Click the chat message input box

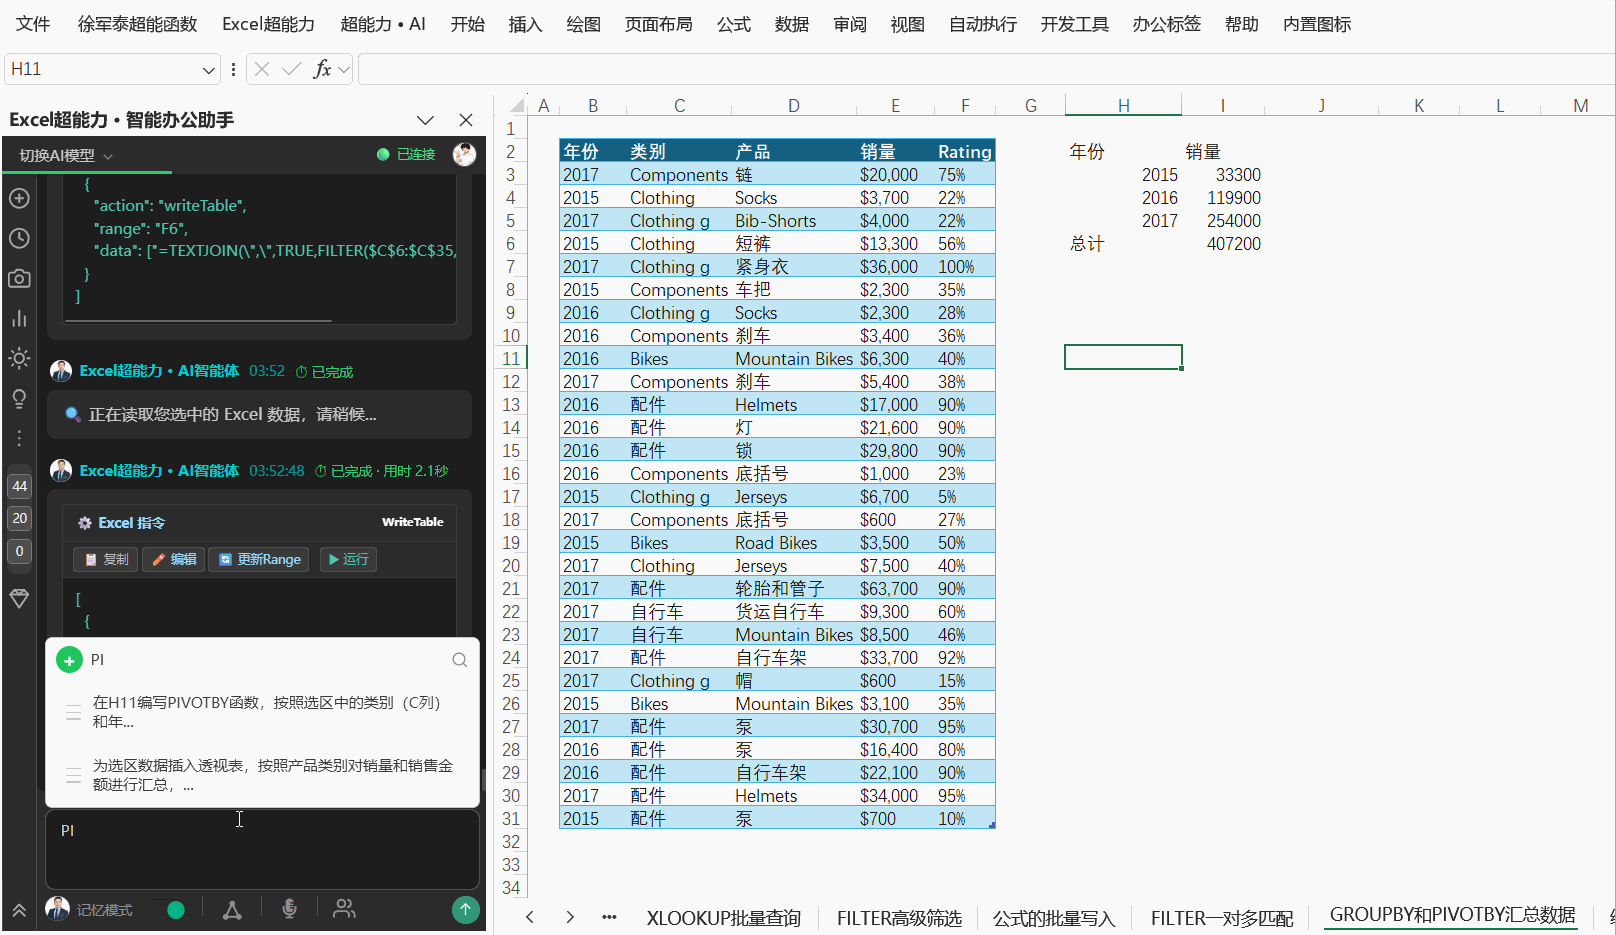(262, 849)
